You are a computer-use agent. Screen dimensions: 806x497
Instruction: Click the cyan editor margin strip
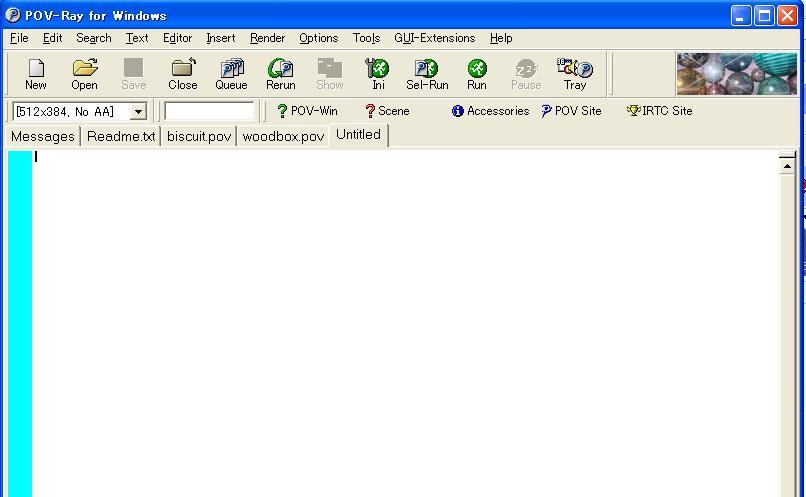coord(20,324)
